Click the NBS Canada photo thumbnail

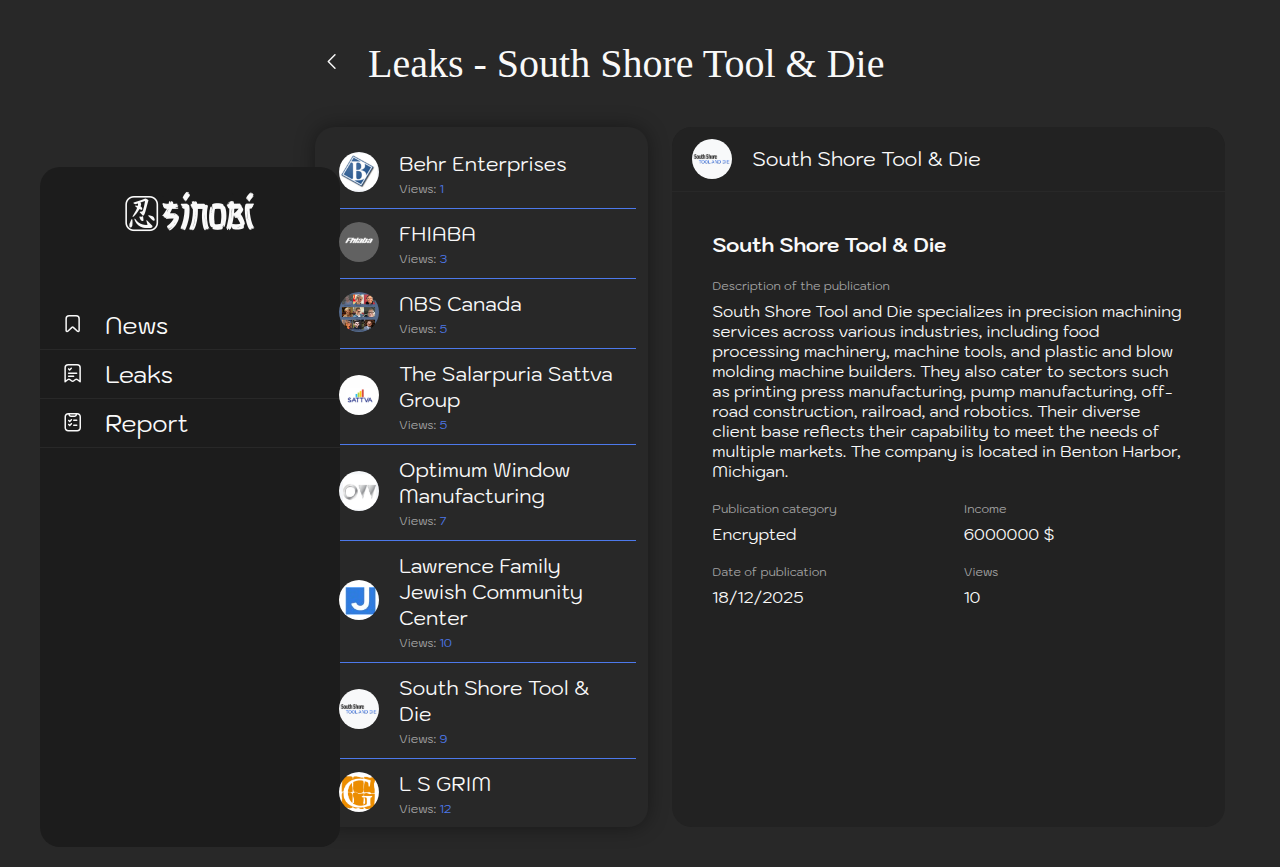tap(359, 312)
